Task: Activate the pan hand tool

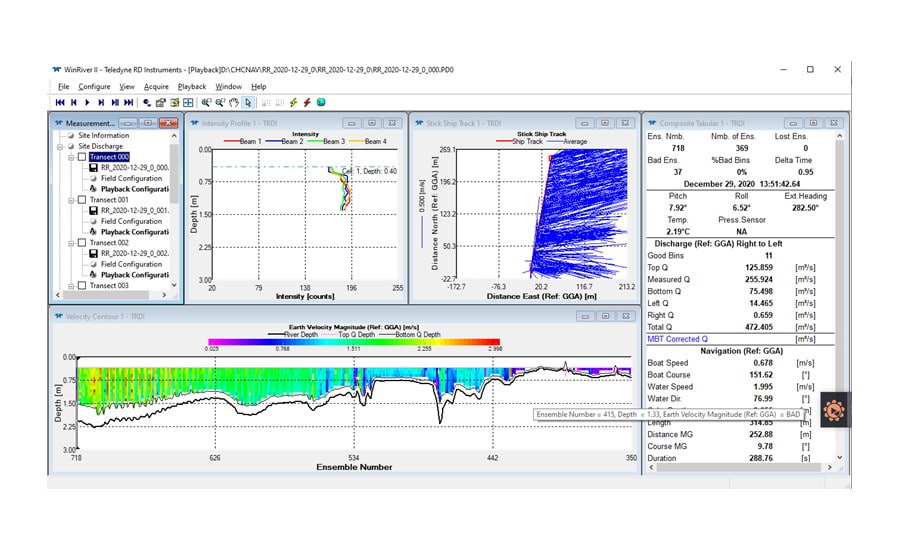Action: tap(235, 102)
